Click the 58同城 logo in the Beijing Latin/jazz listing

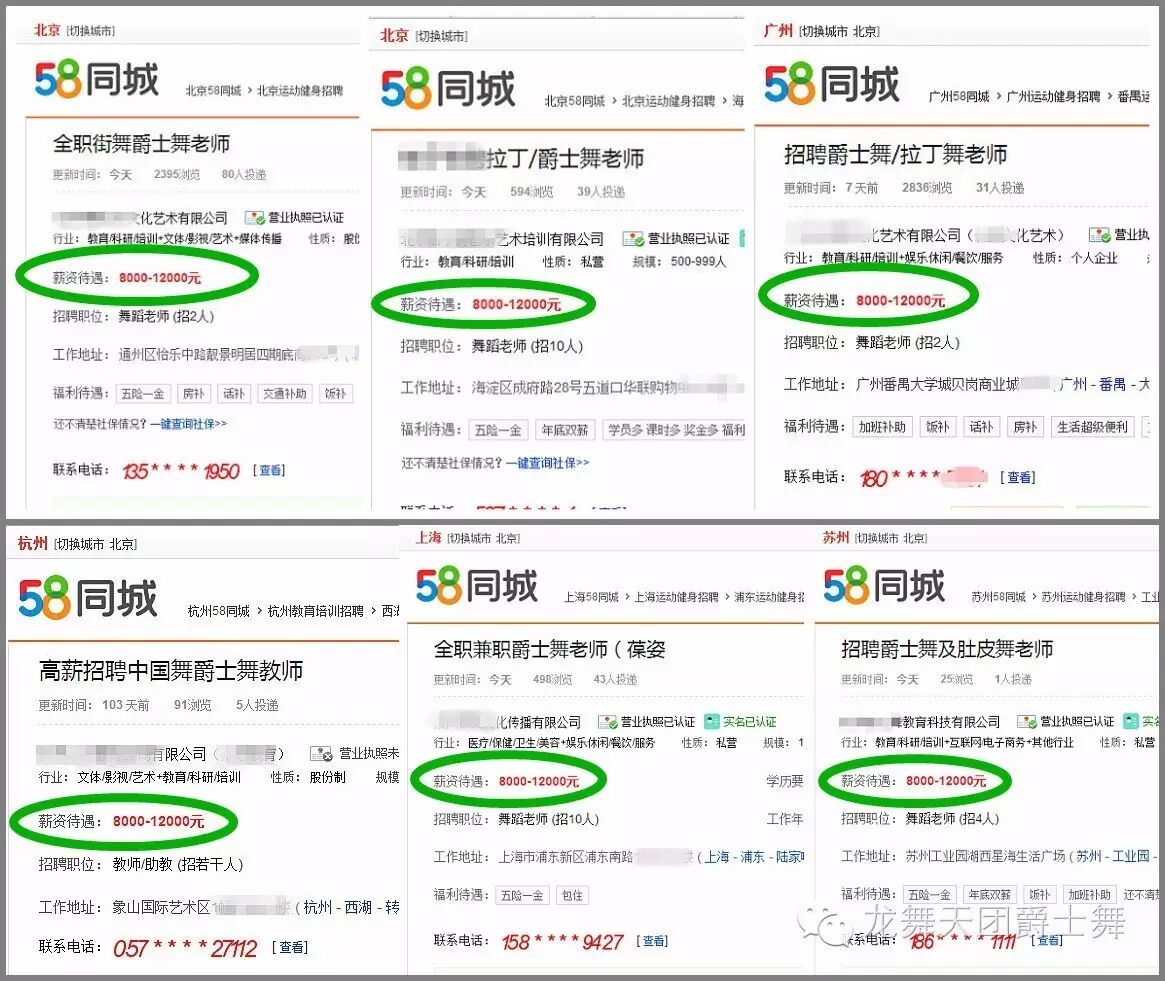(x=447, y=89)
